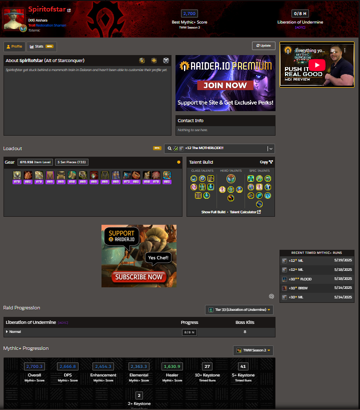Click first class talent icon in Talent Build
The image size is (360, 410).
point(194,179)
